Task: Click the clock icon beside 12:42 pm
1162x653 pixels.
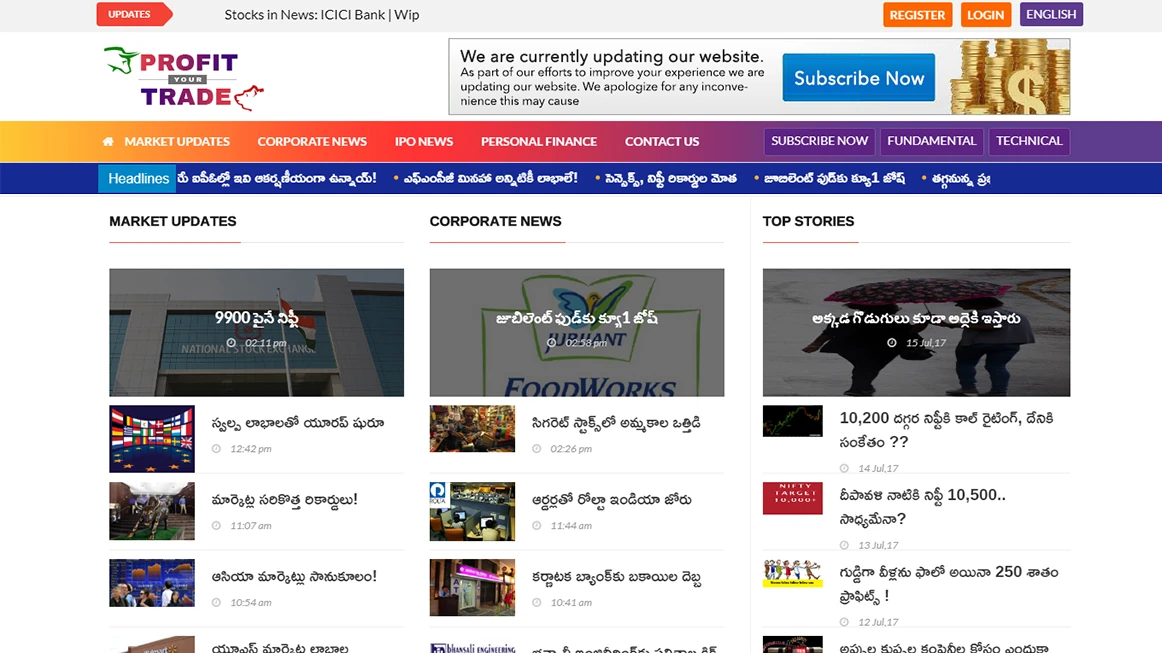Action: pos(216,448)
